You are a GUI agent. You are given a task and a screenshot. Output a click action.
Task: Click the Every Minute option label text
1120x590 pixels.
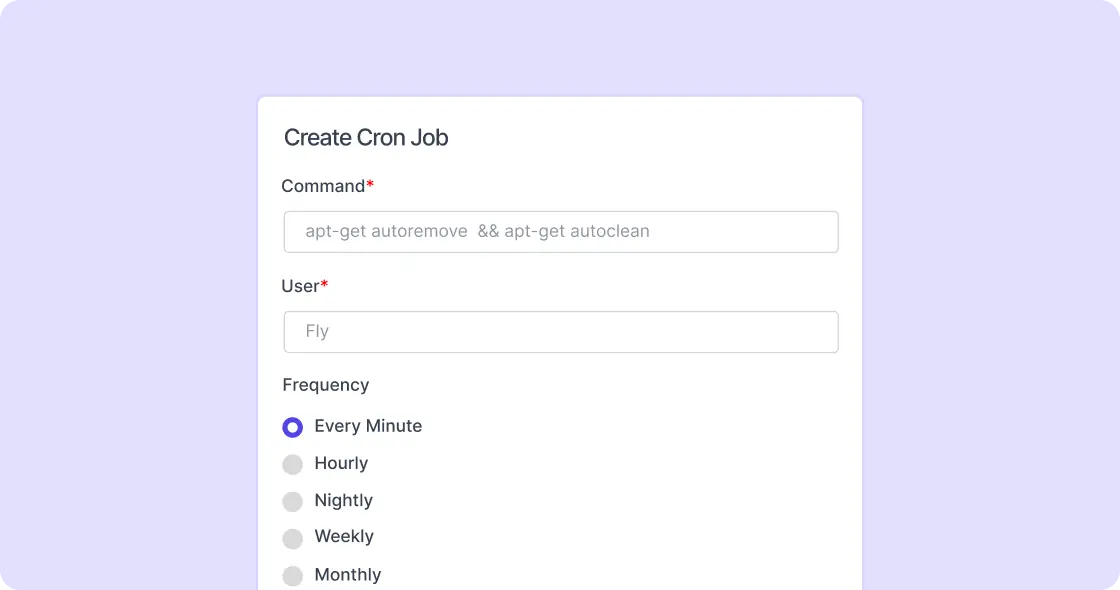[x=368, y=426]
